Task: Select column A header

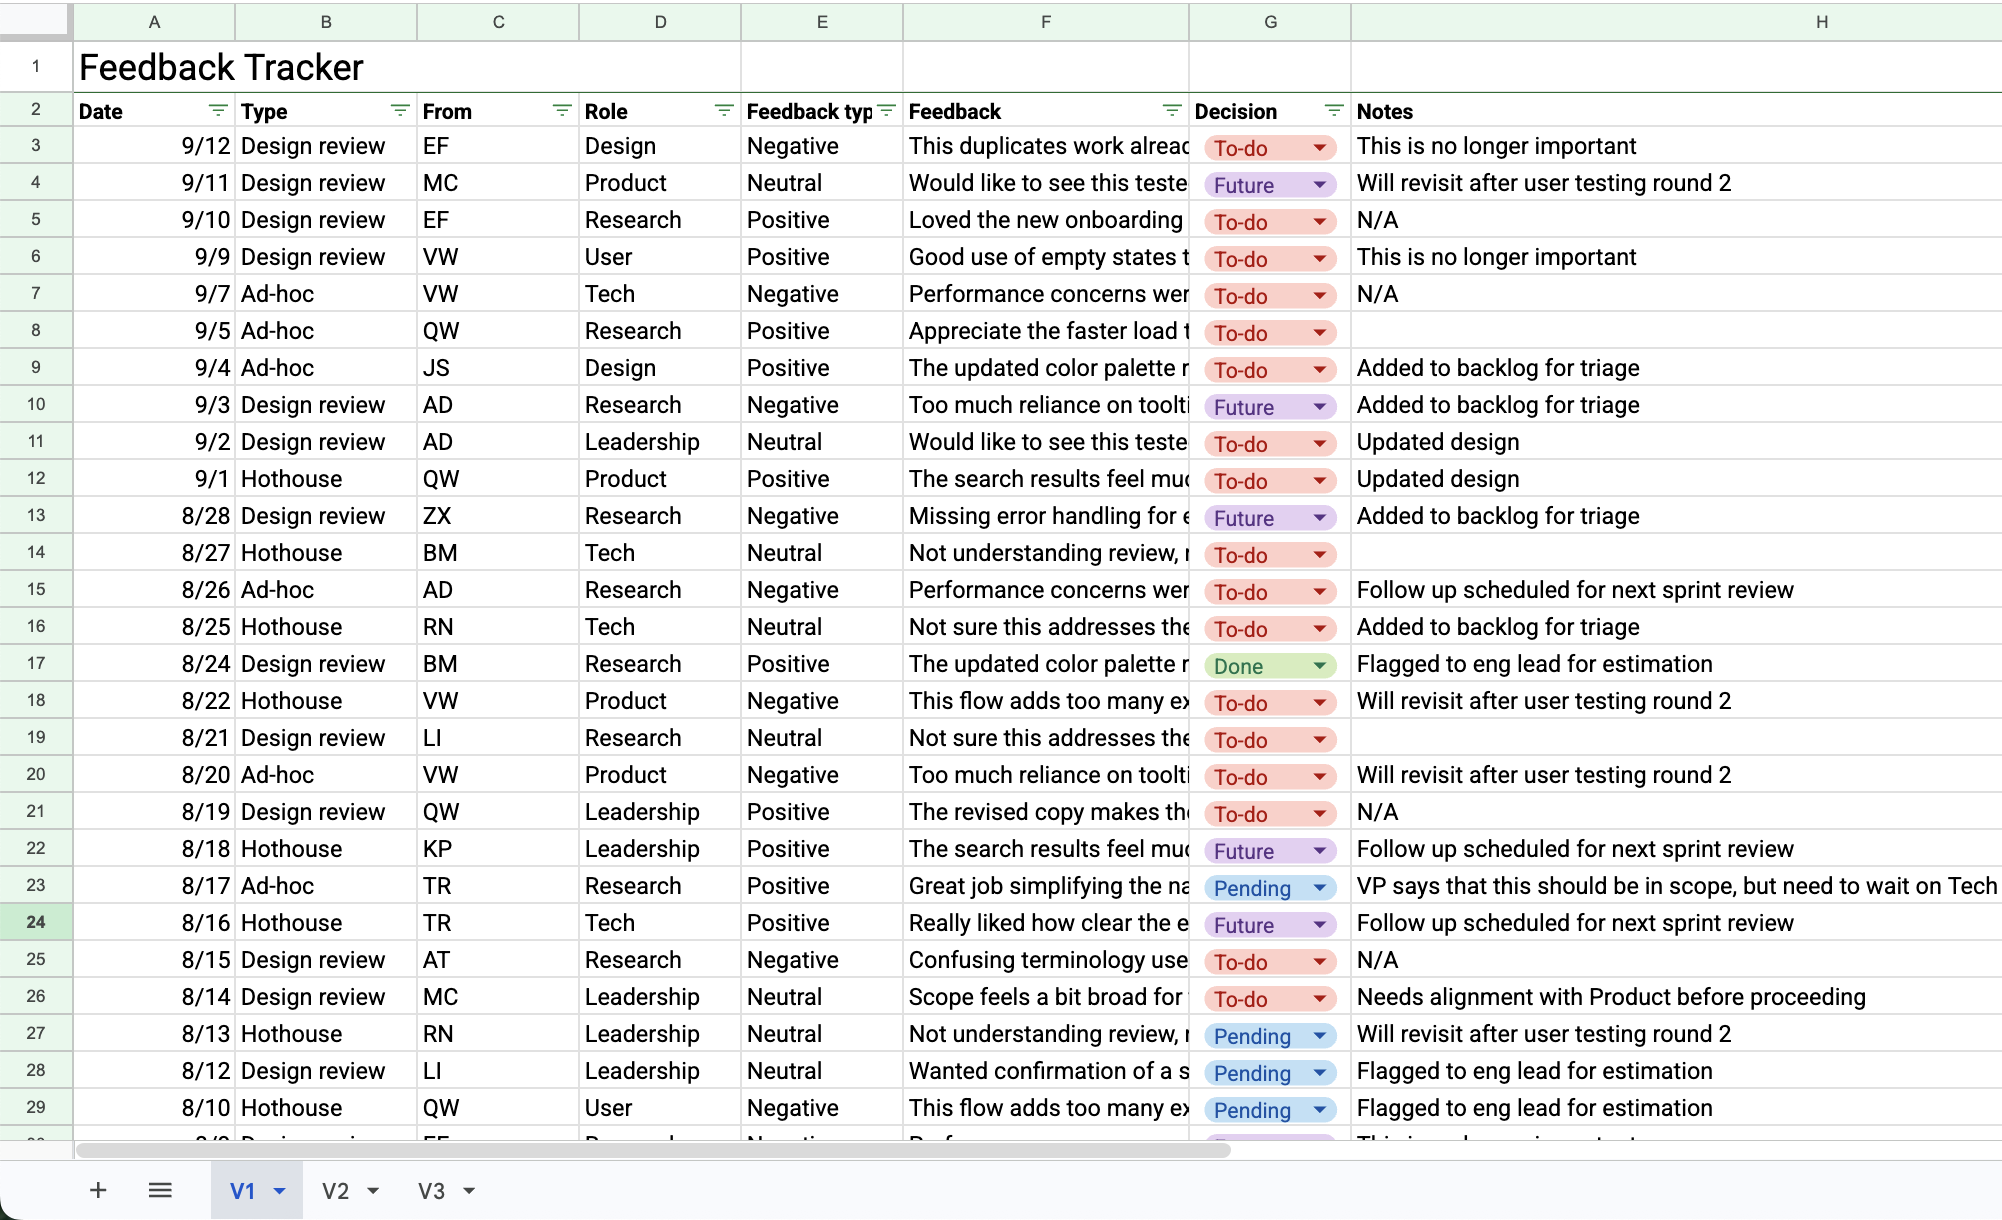Action: coord(154,21)
